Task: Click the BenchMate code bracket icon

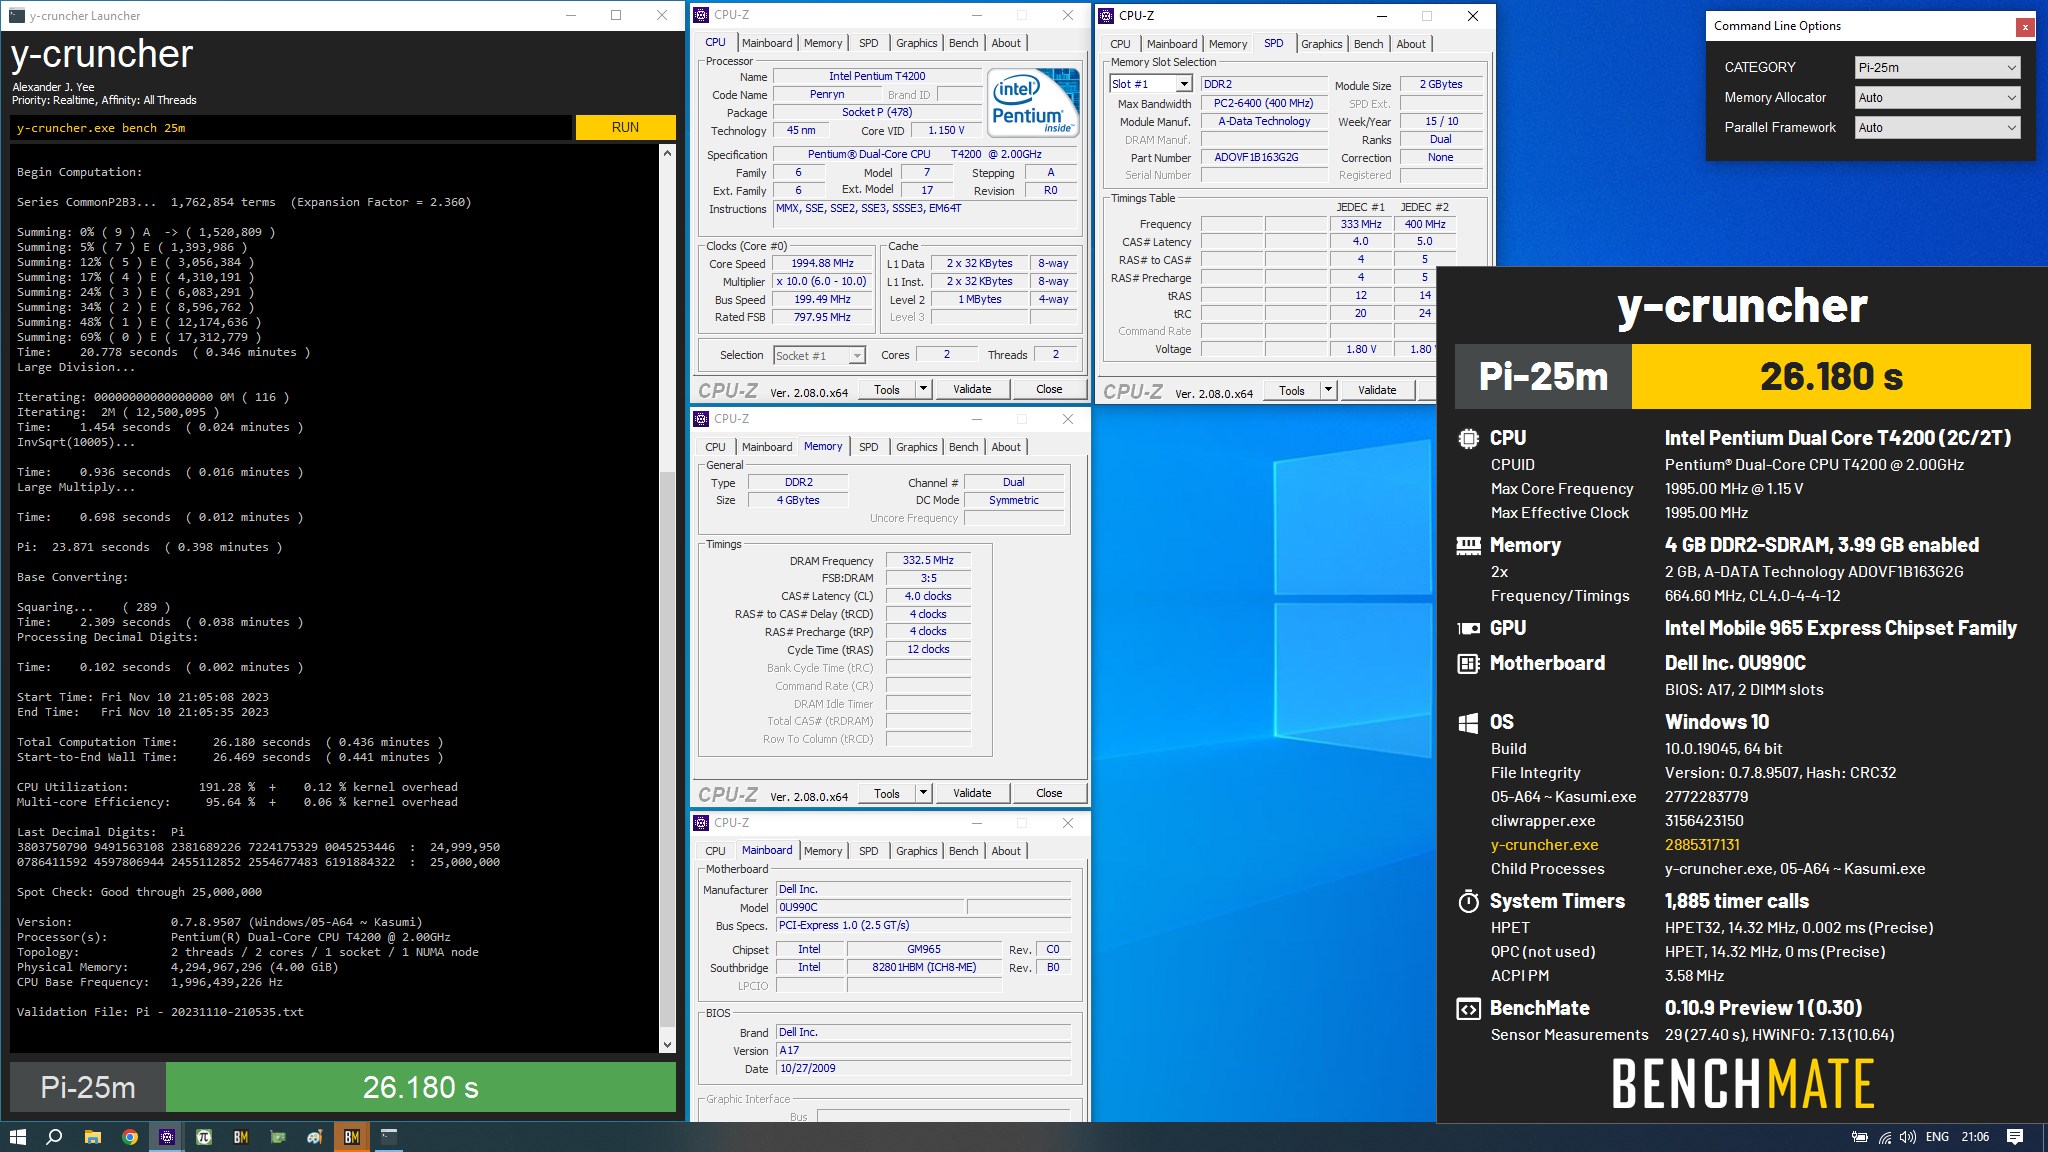Action: click(1468, 1008)
